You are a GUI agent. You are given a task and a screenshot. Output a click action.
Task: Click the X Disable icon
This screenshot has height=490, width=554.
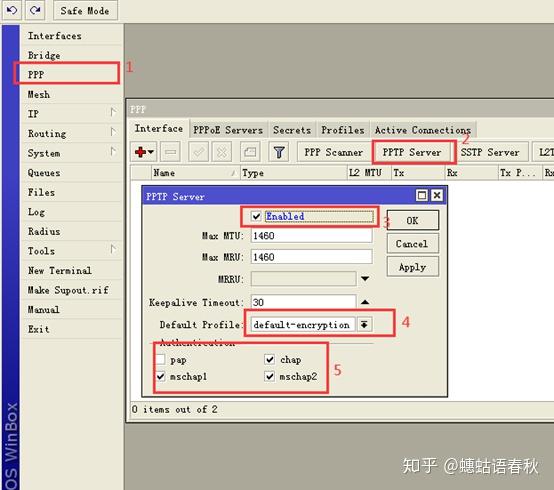pyautogui.click(x=222, y=152)
